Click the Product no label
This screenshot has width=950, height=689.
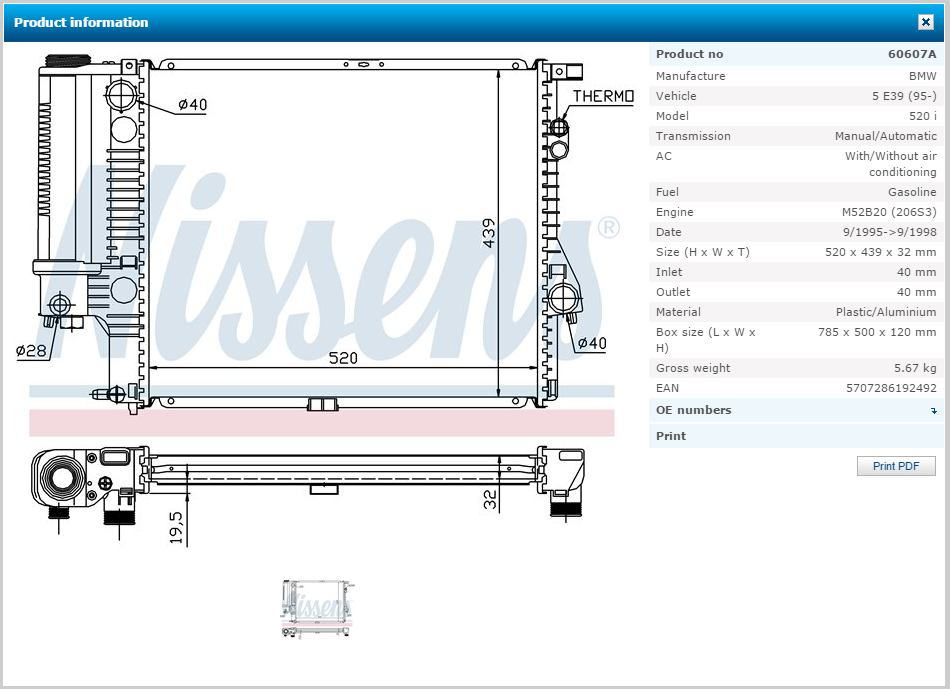[x=689, y=54]
